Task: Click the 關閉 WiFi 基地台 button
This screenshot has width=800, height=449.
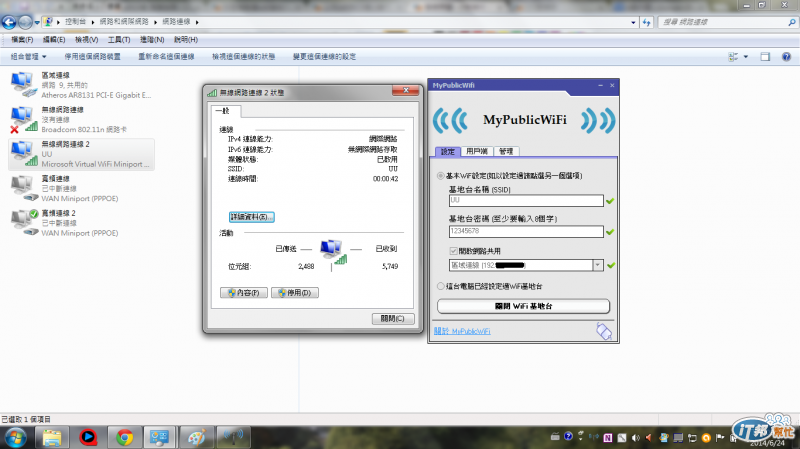Action: [523, 306]
